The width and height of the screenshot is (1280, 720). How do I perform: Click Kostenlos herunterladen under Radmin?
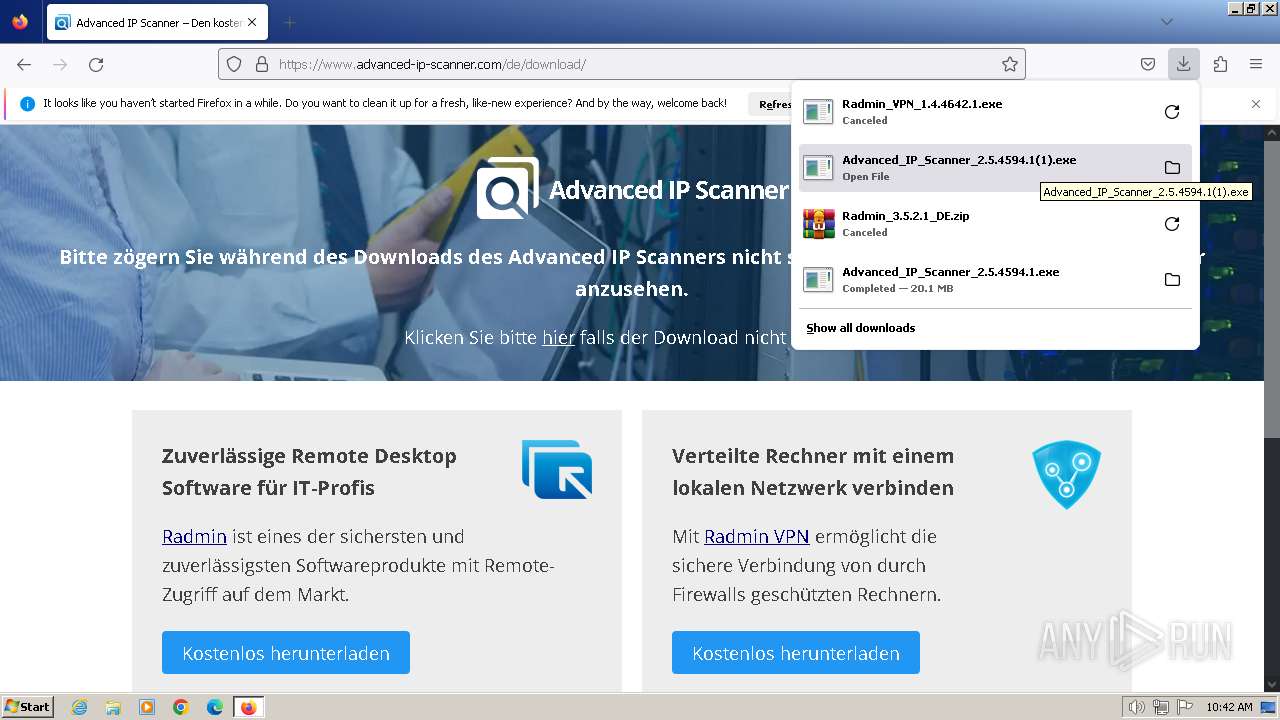coord(286,653)
